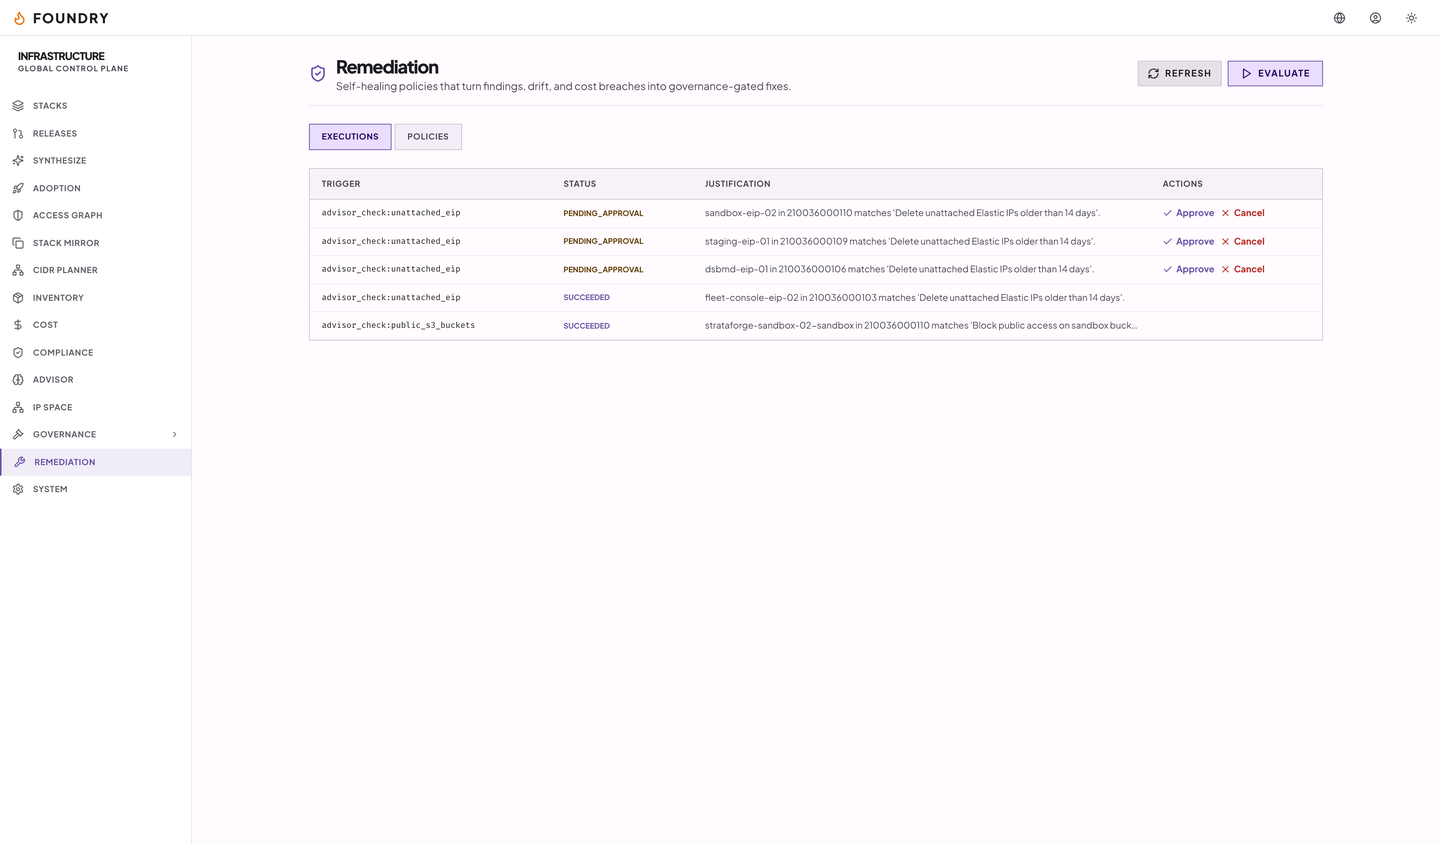Cancel the staging-eip-01 execution
This screenshot has width=1440, height=844.
(x=1243, y=241)
